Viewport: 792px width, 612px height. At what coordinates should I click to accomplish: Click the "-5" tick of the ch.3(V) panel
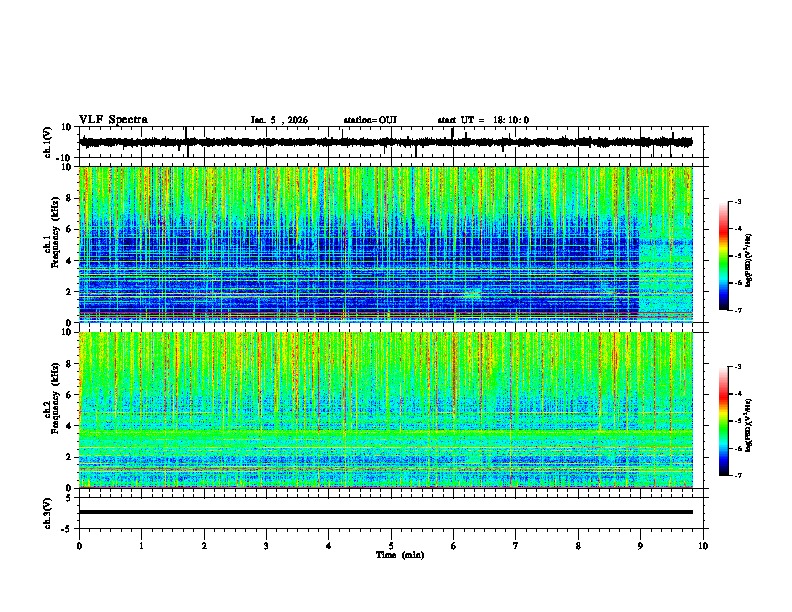pyautogui.click(x=67, y=529)
